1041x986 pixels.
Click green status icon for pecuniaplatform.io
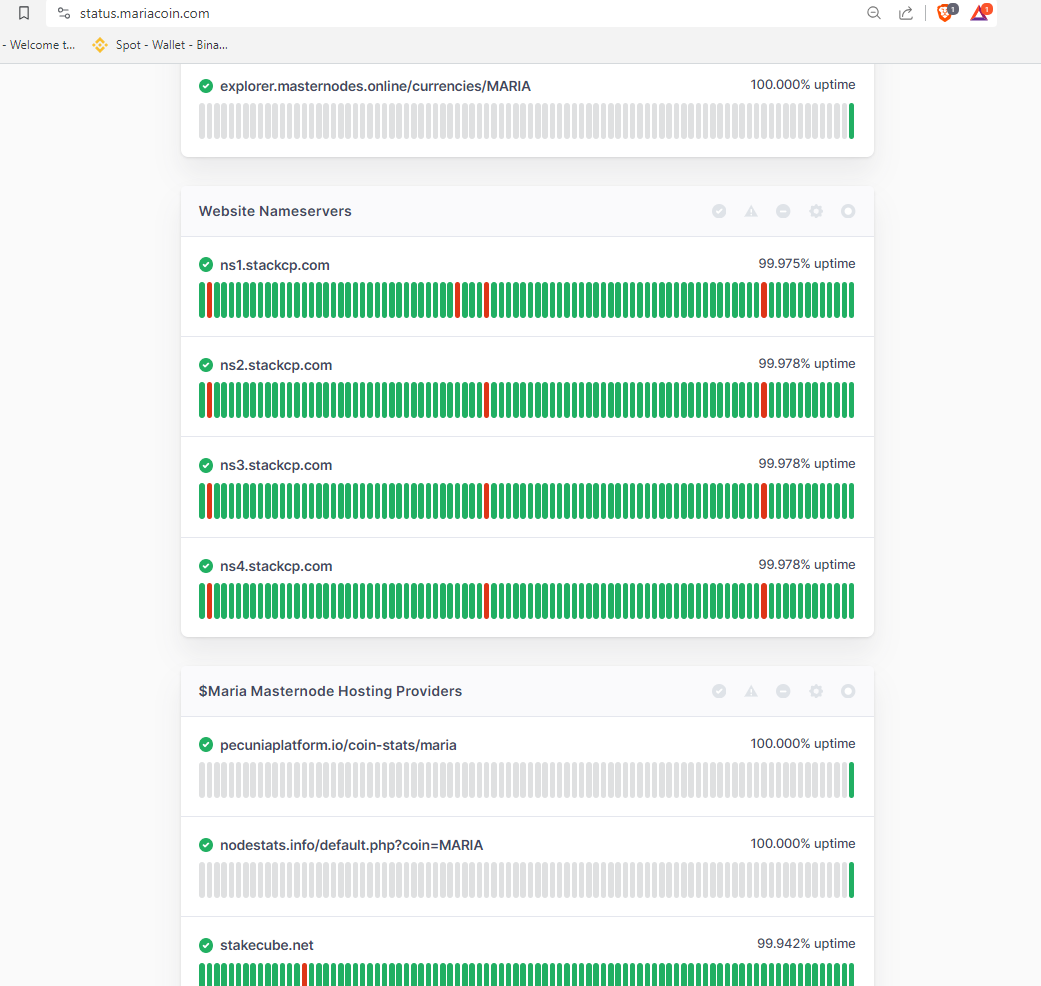(x=206, y=745)
